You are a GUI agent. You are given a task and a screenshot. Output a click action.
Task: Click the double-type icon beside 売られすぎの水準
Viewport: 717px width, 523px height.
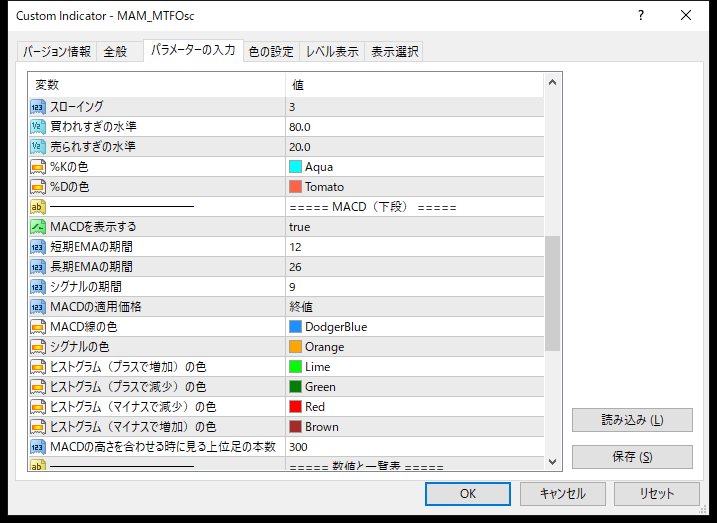click(38, 147)
